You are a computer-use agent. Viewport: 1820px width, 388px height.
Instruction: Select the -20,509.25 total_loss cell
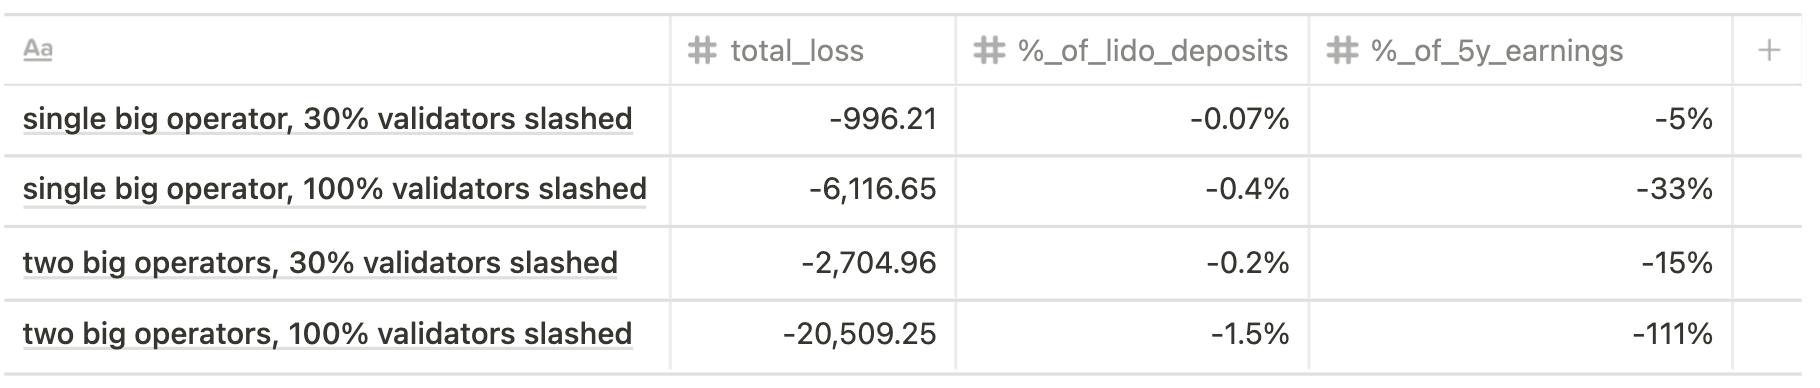point(813,335)
